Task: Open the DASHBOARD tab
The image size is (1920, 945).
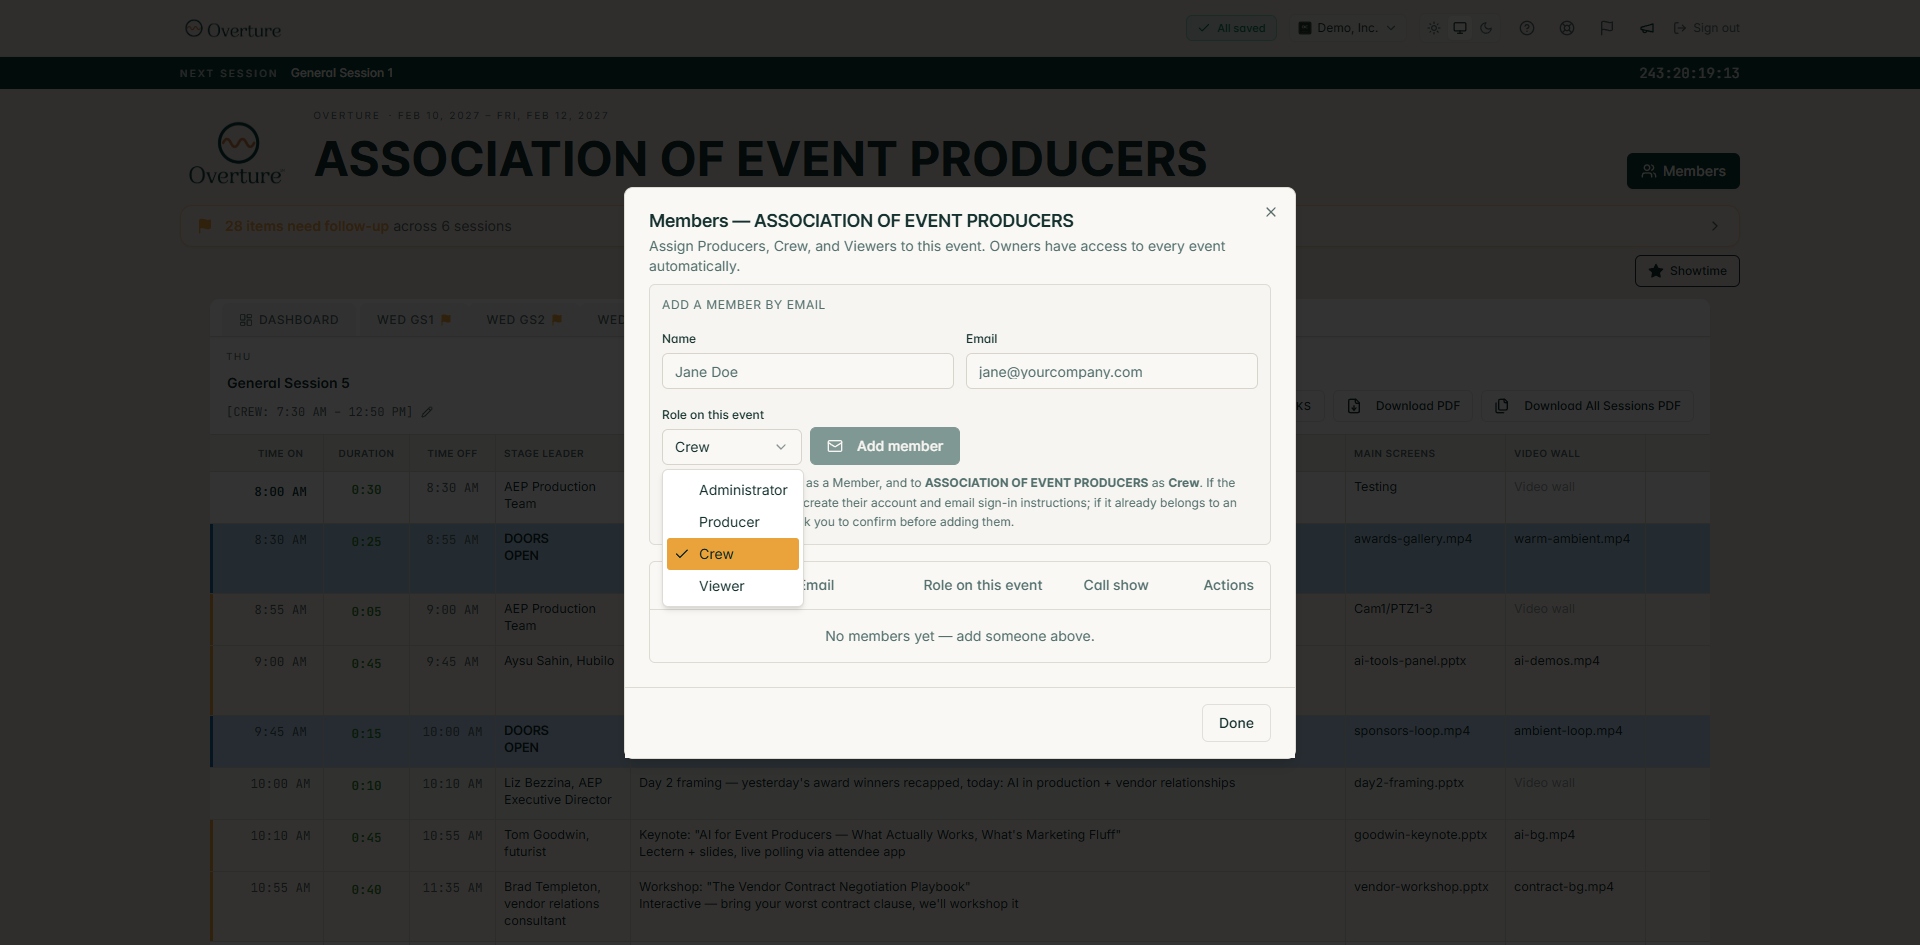Action: (289, 320)
